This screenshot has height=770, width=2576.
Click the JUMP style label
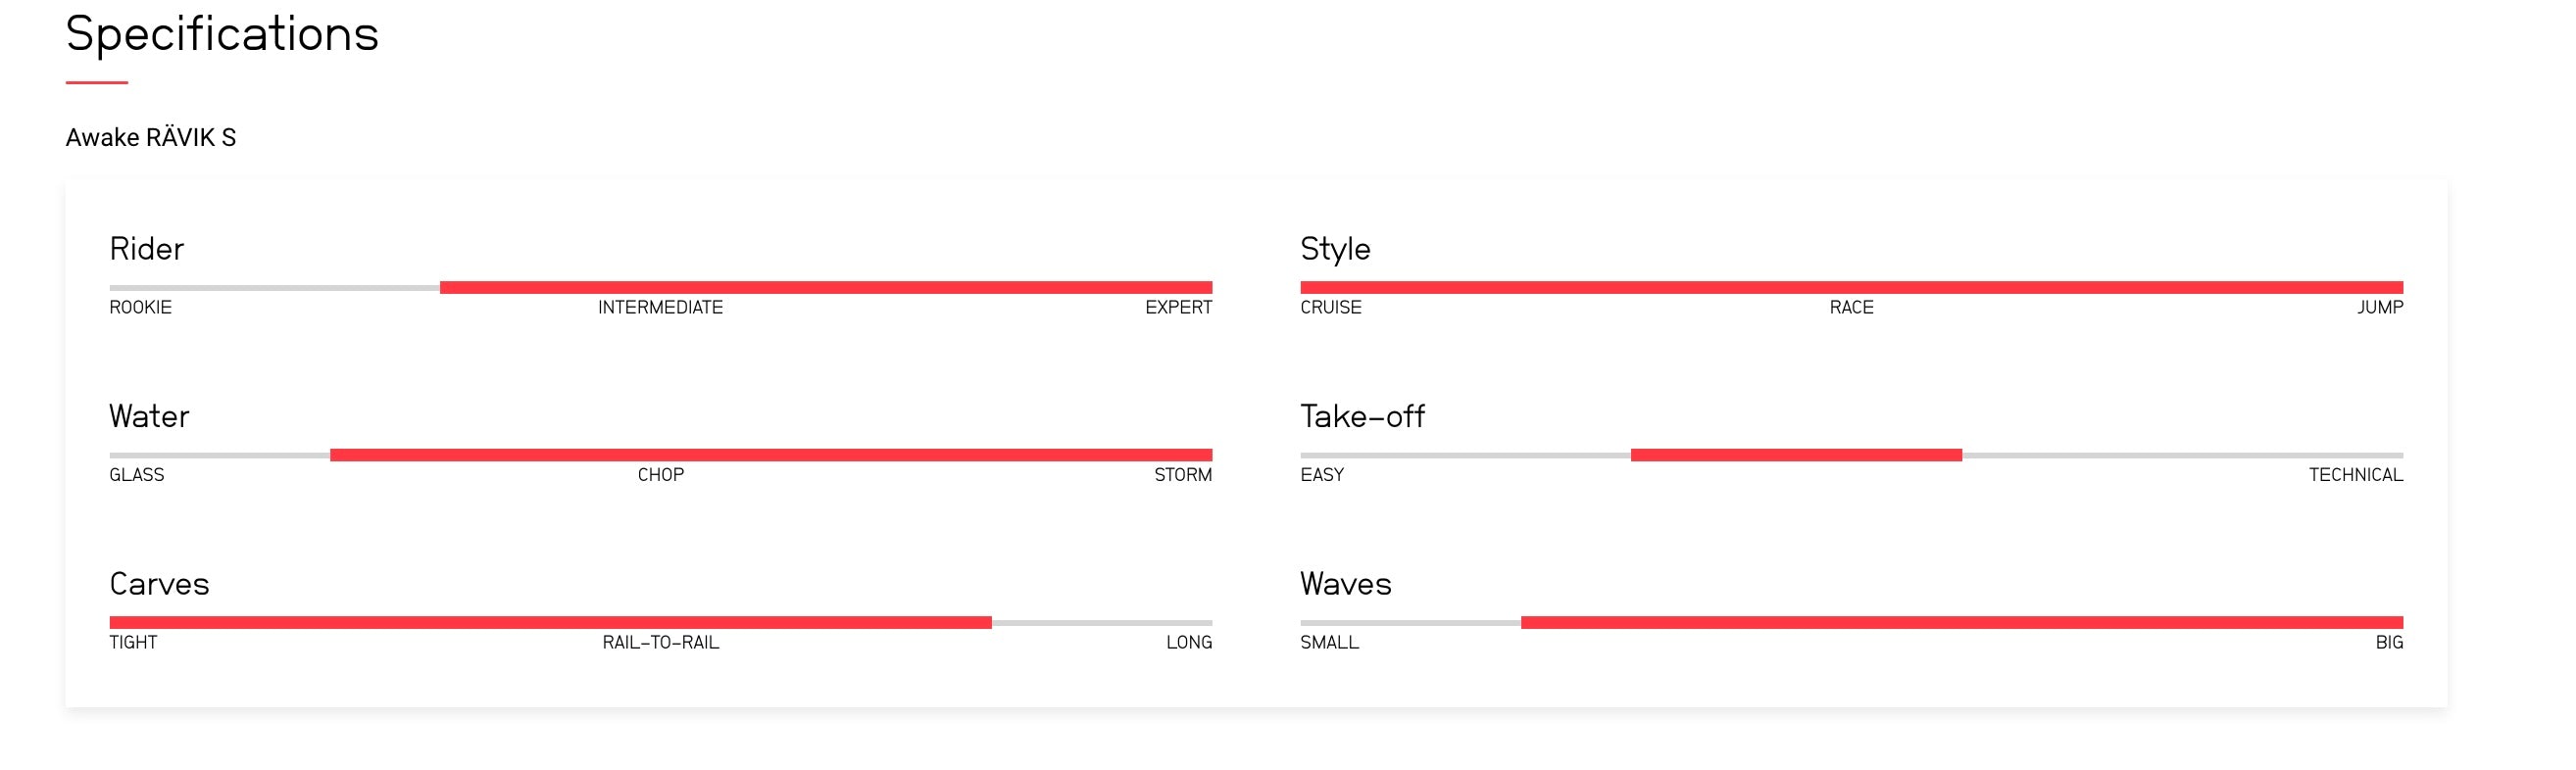pos(2379,308)
